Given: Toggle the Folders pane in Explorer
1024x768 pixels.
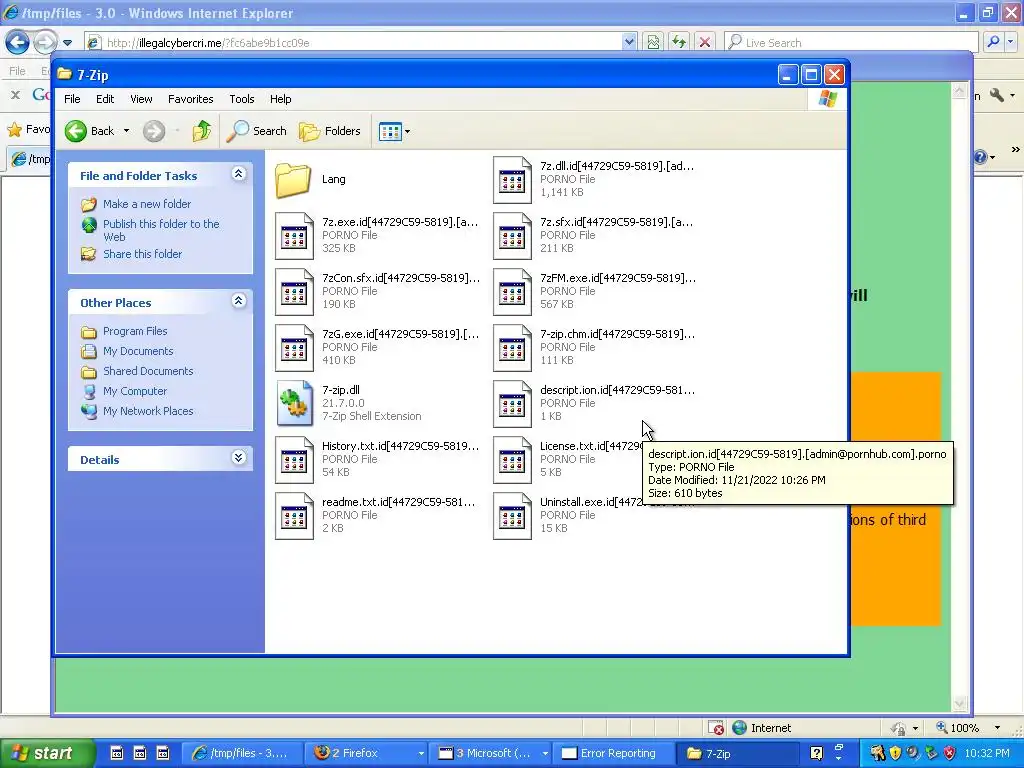Looking at the screenshot, I should pyautogui.click(x=330, y=131).
